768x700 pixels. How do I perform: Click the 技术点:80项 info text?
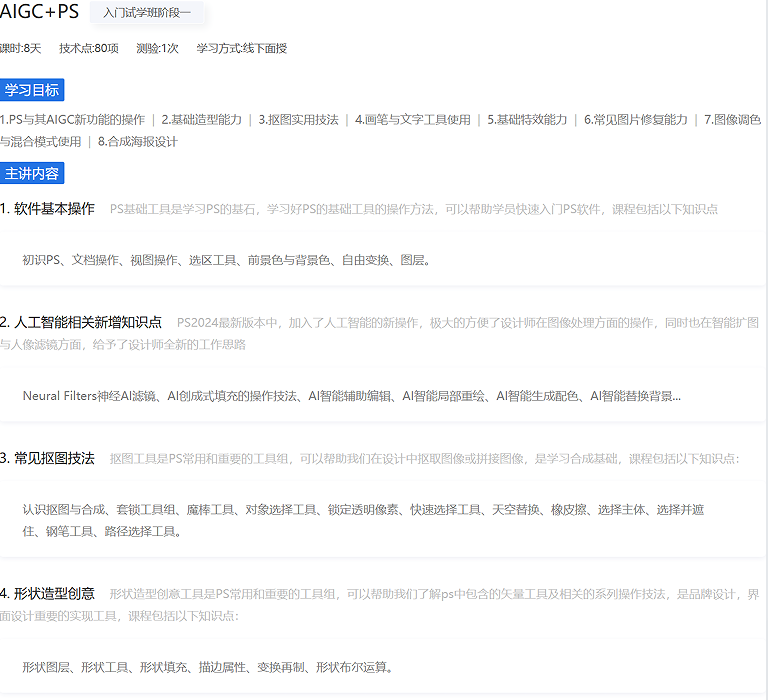[x=89, y=48]
